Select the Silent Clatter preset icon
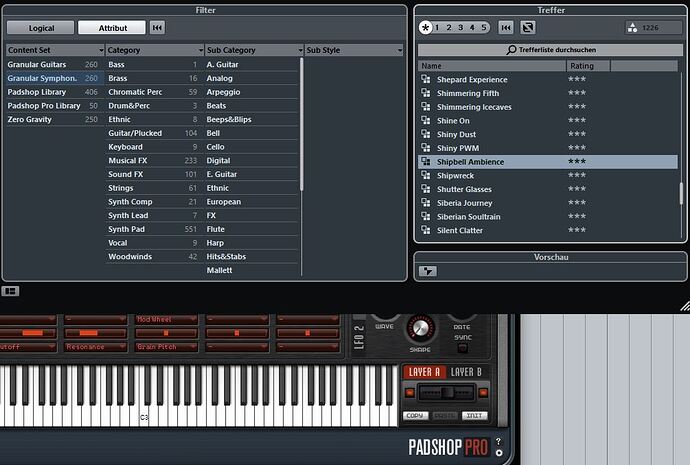 point(426,230)
